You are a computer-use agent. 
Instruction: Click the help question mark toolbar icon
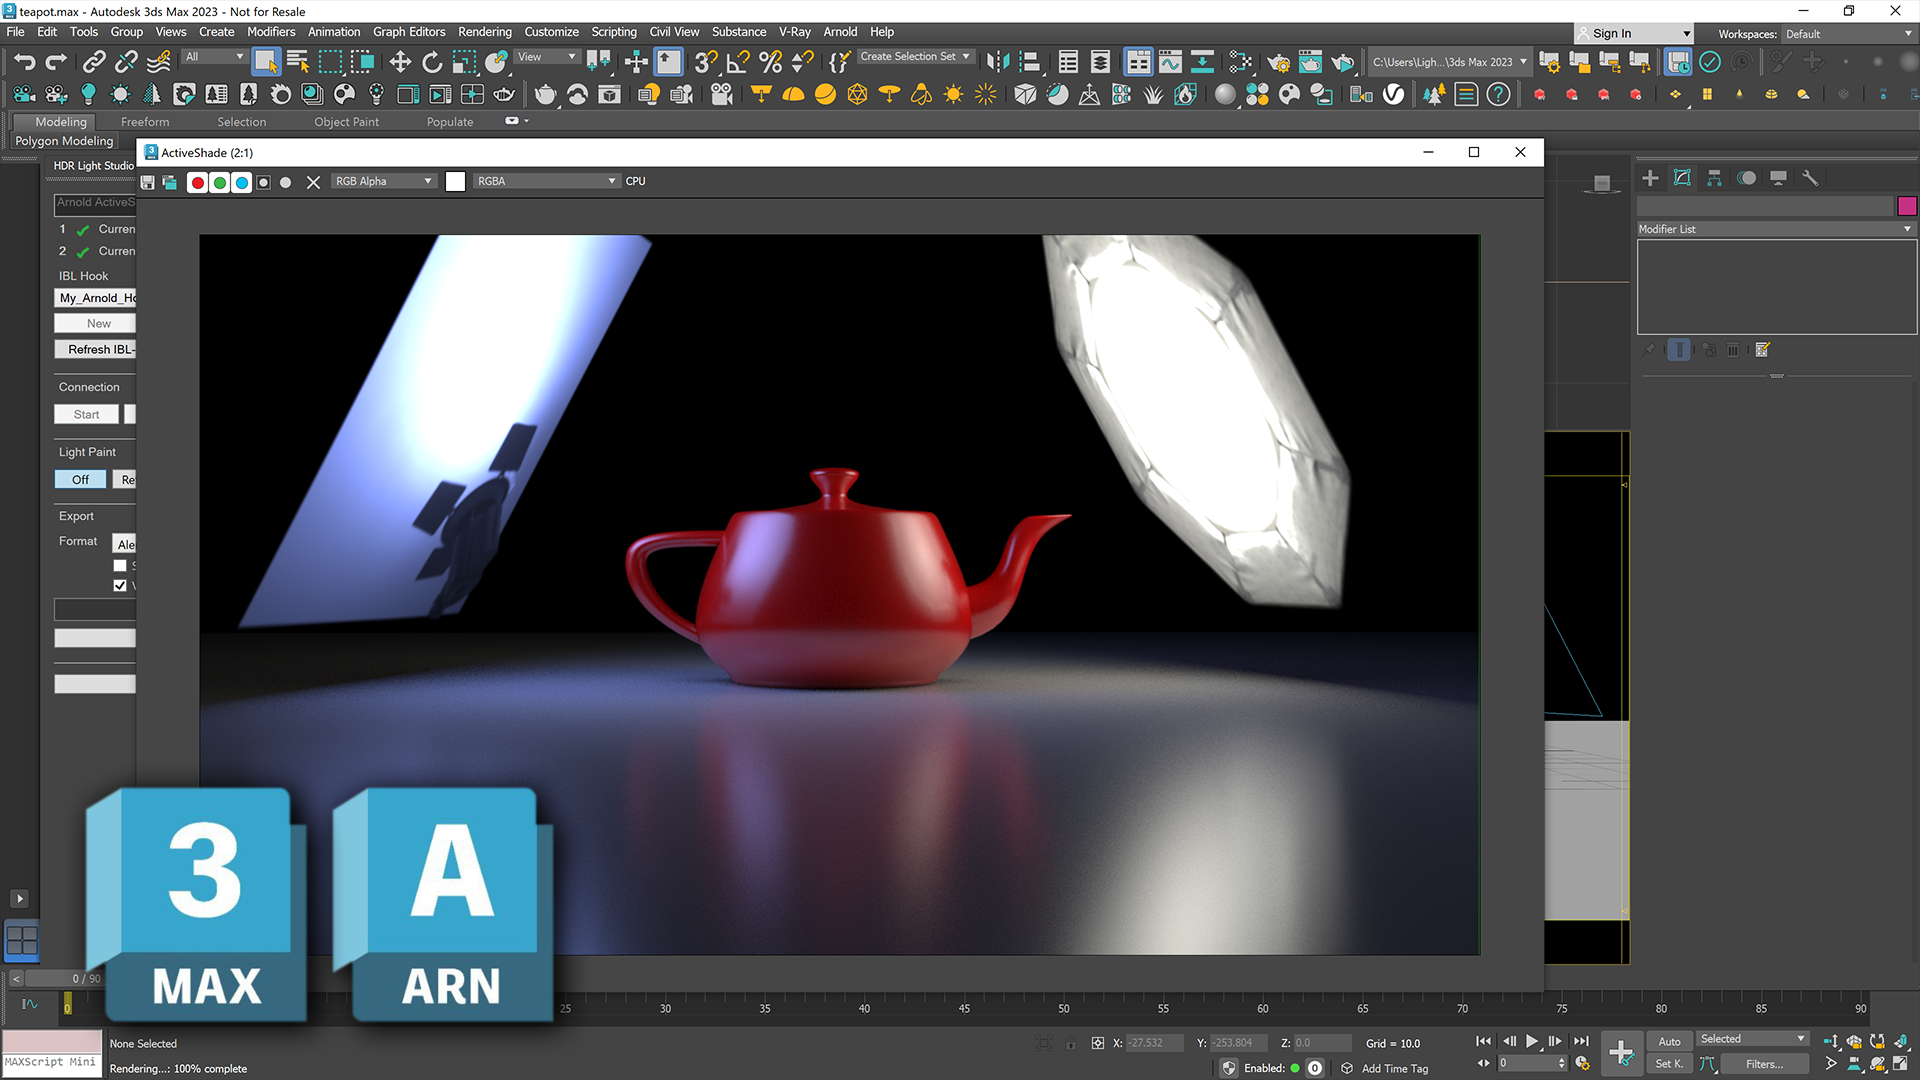tap(1498, 95)
